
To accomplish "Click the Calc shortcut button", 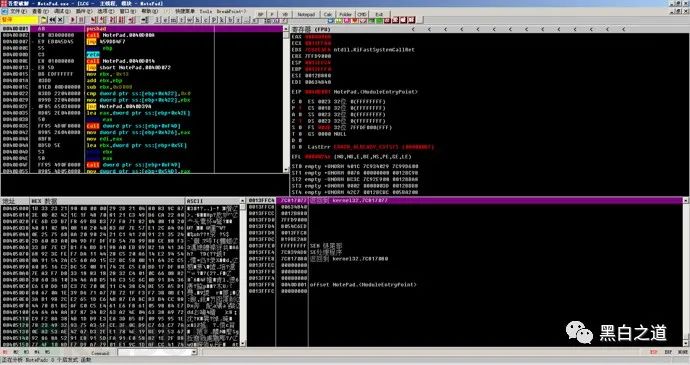I will tap(328, 14).
